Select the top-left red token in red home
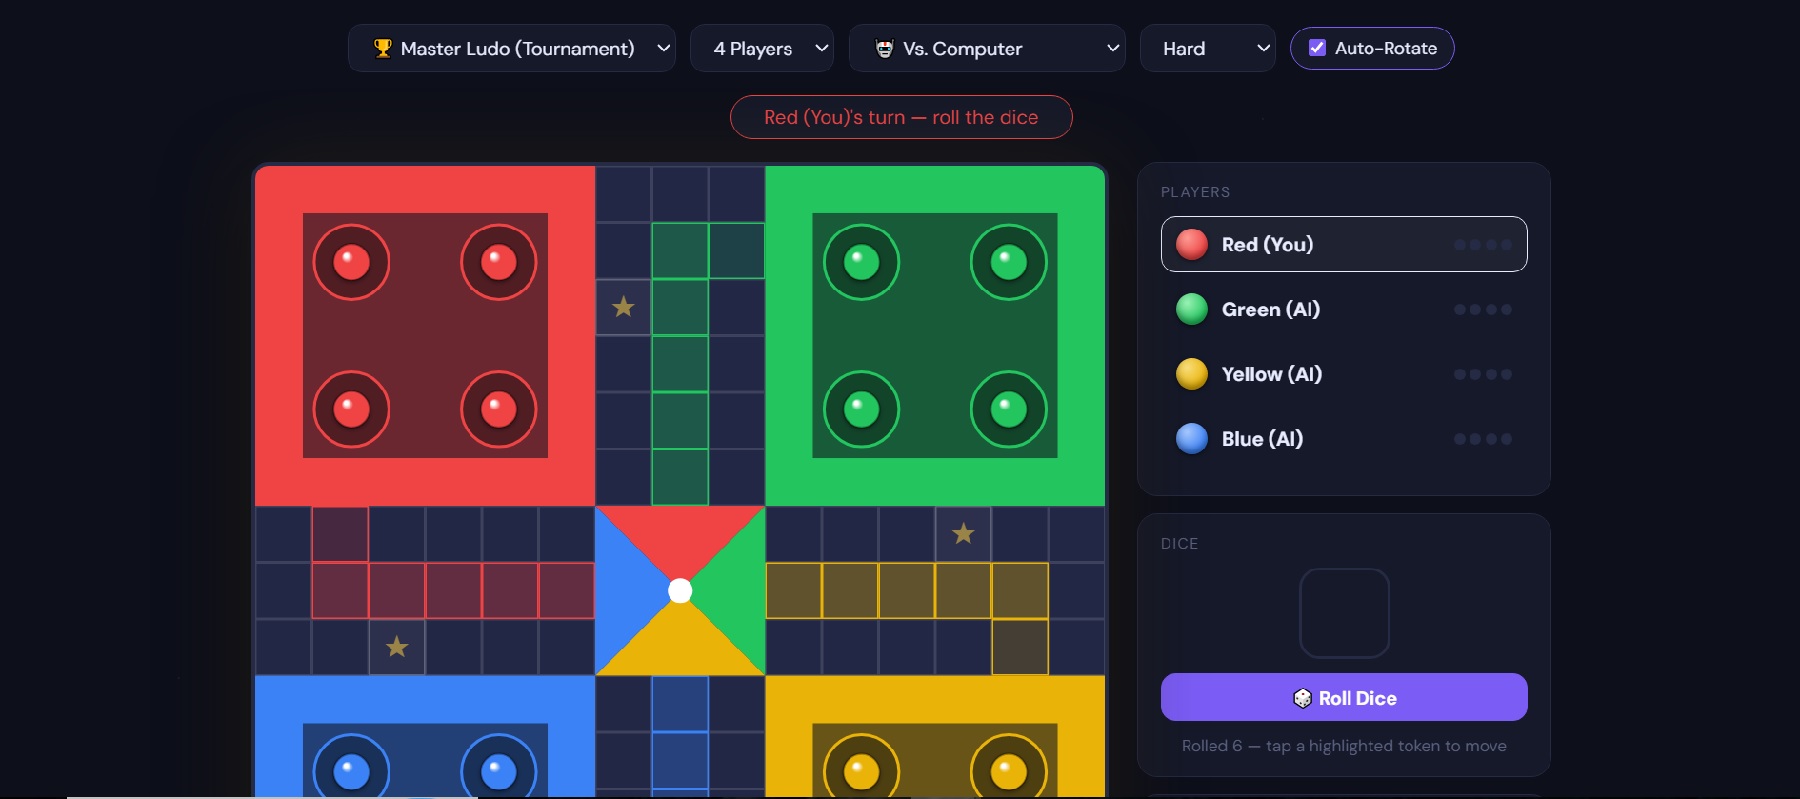Screen dimensions: 1800x799 pos(351,262)
